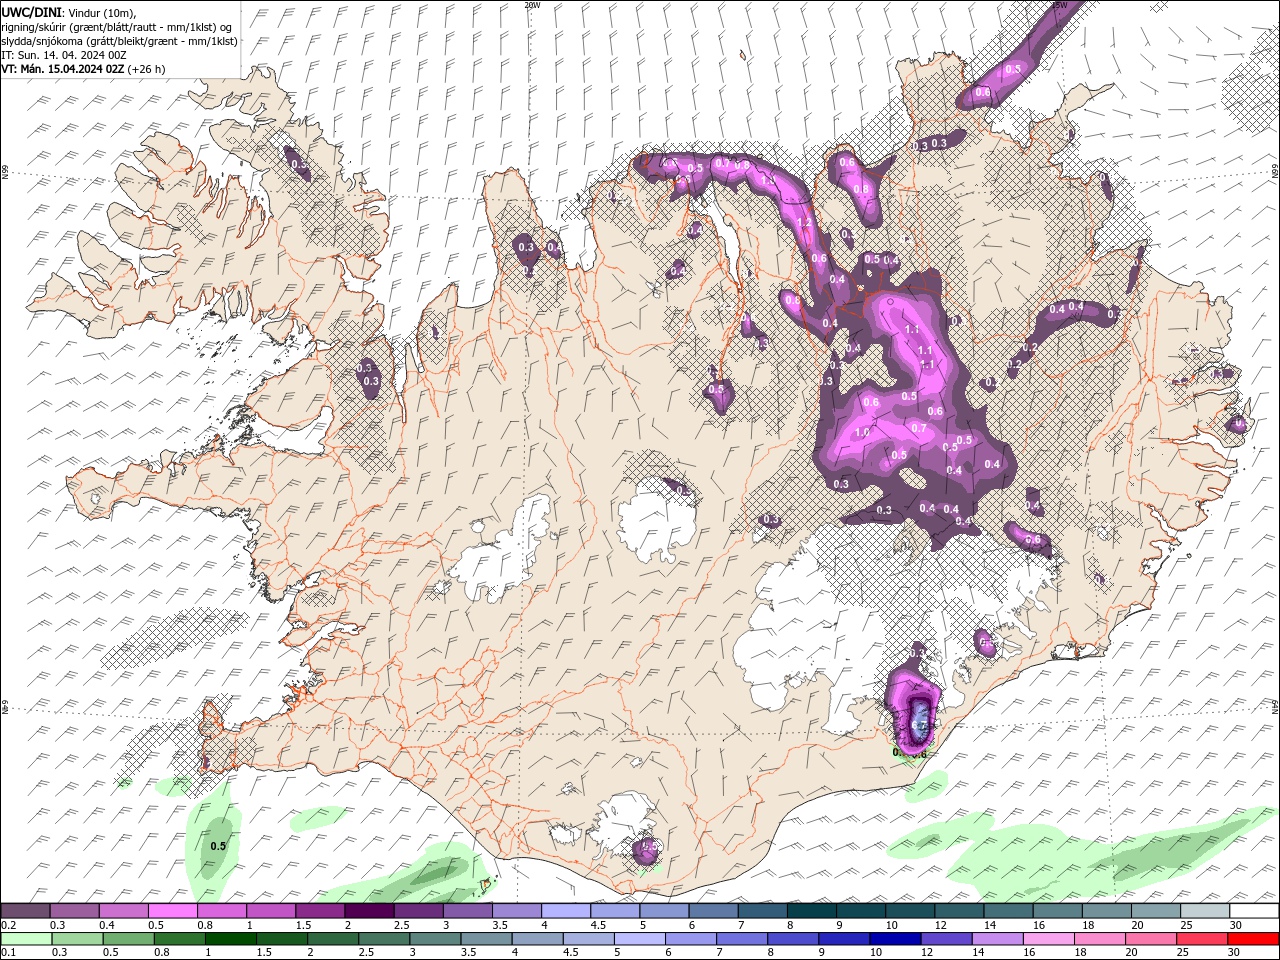Click the '1.0' value on the pink precipitation area
Image resolution: width=1280 pixels, height=960 pixels.
[x=862, y=432]
